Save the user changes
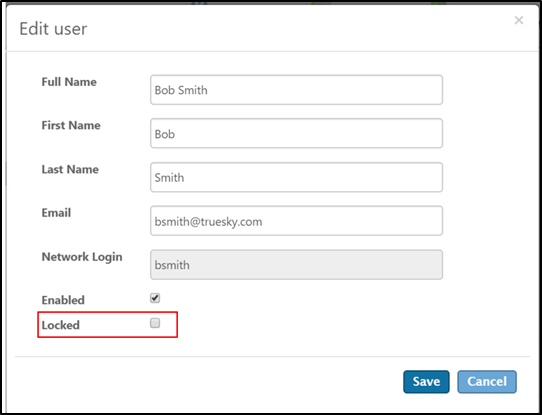The image size is (542, 415). (426, 381)
